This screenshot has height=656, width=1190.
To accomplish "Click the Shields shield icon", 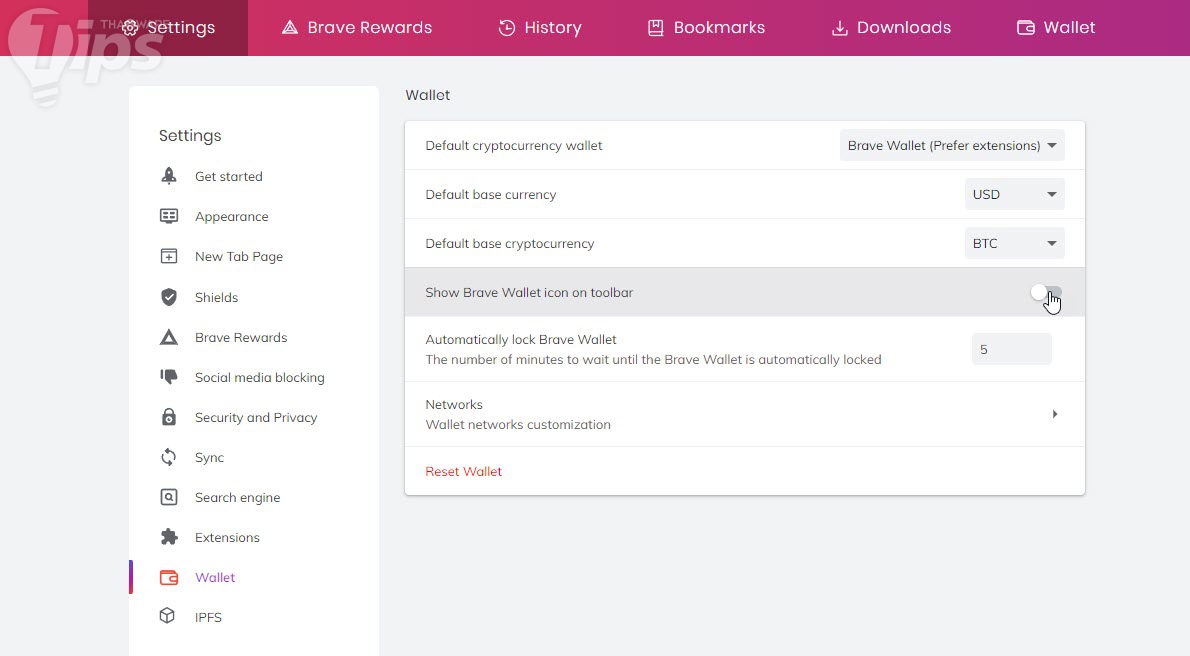I will click(x=169, y=297).
